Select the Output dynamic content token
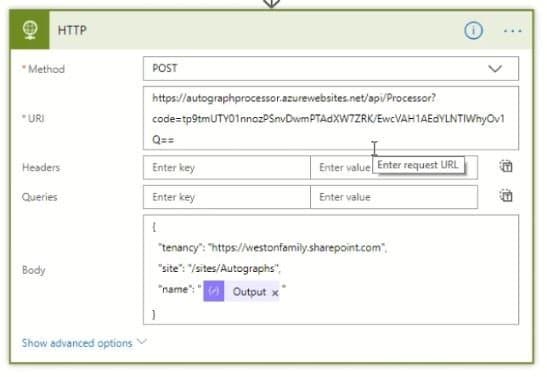Viewport: 547px width, 377px height. (x=241, y=292)
